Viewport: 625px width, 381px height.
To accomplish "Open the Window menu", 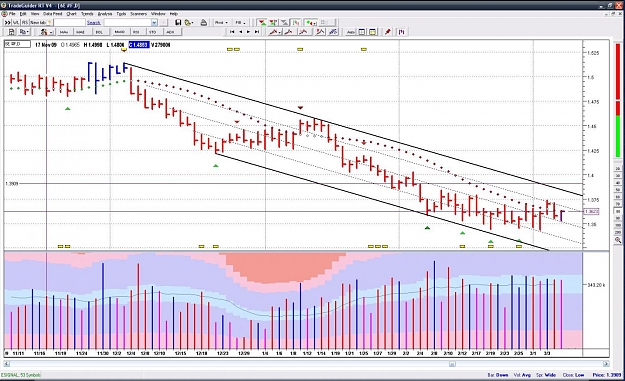I will pyautogui.click(x=158, y=14).
